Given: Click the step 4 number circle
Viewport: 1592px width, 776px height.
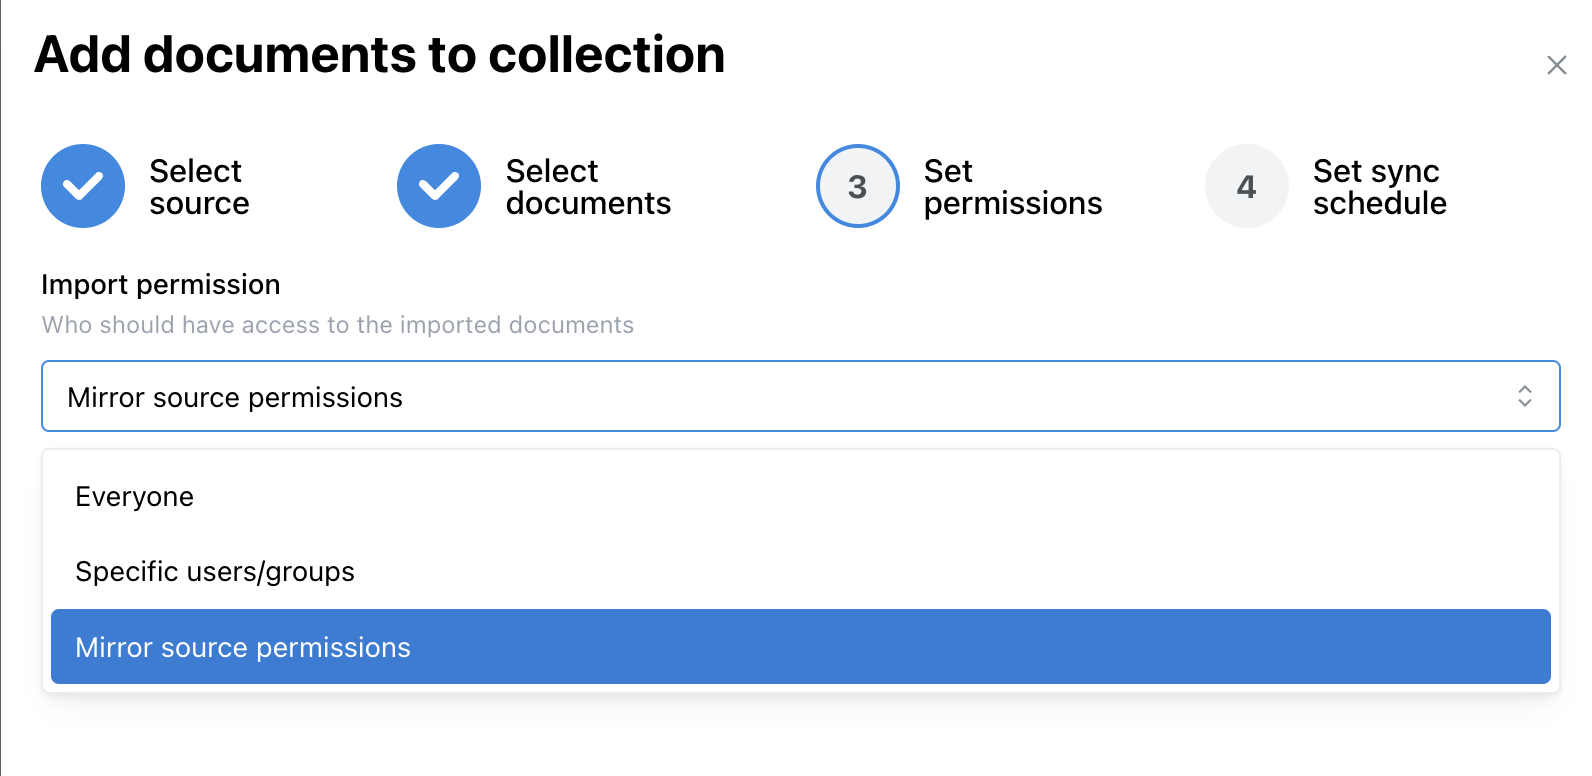Looking at the screenshot, I should pos(1246,186).
